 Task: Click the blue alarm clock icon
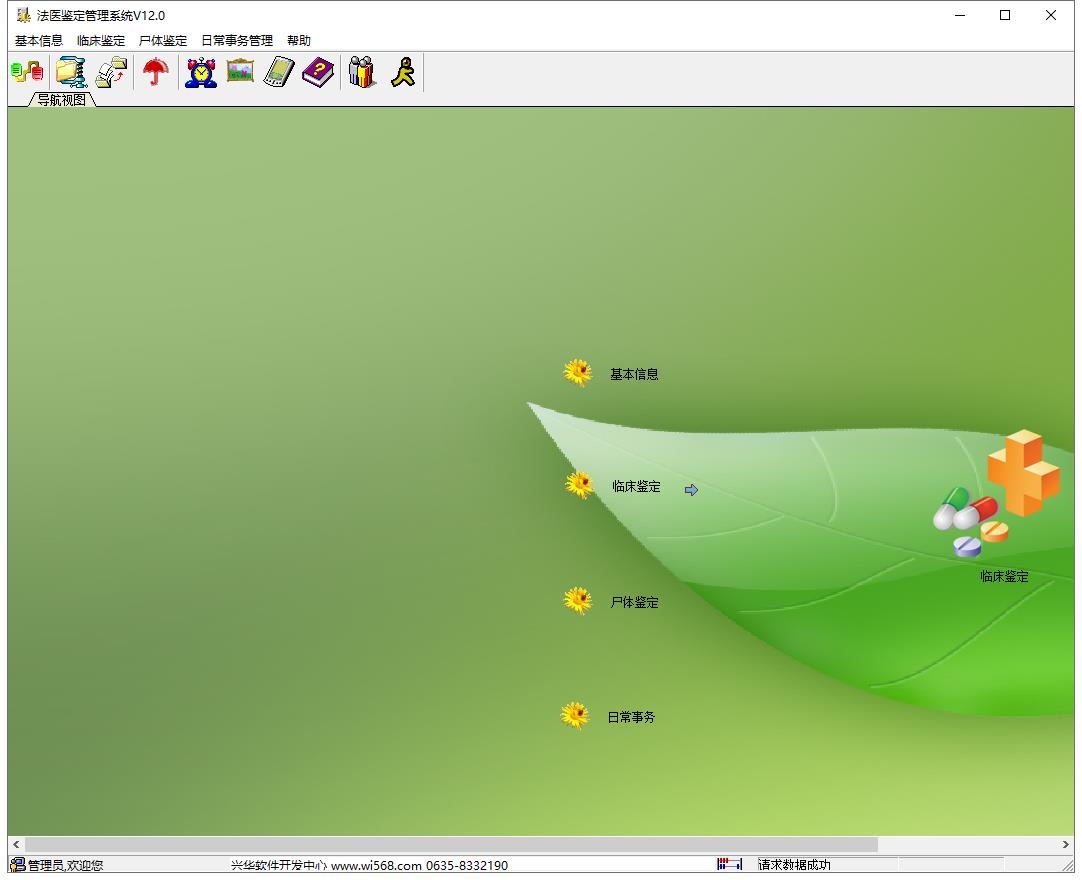click(x=201, y=72)
